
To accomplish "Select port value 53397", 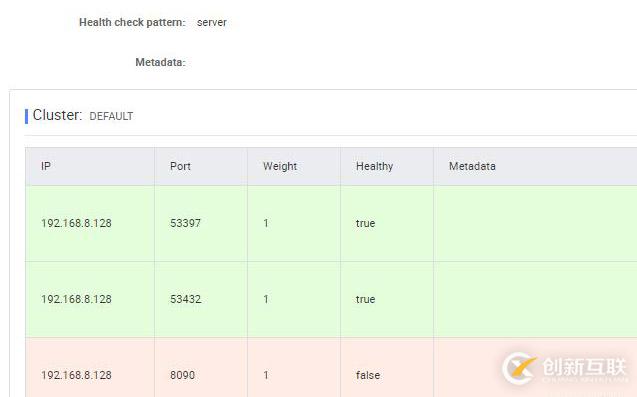I will point(186,223).
